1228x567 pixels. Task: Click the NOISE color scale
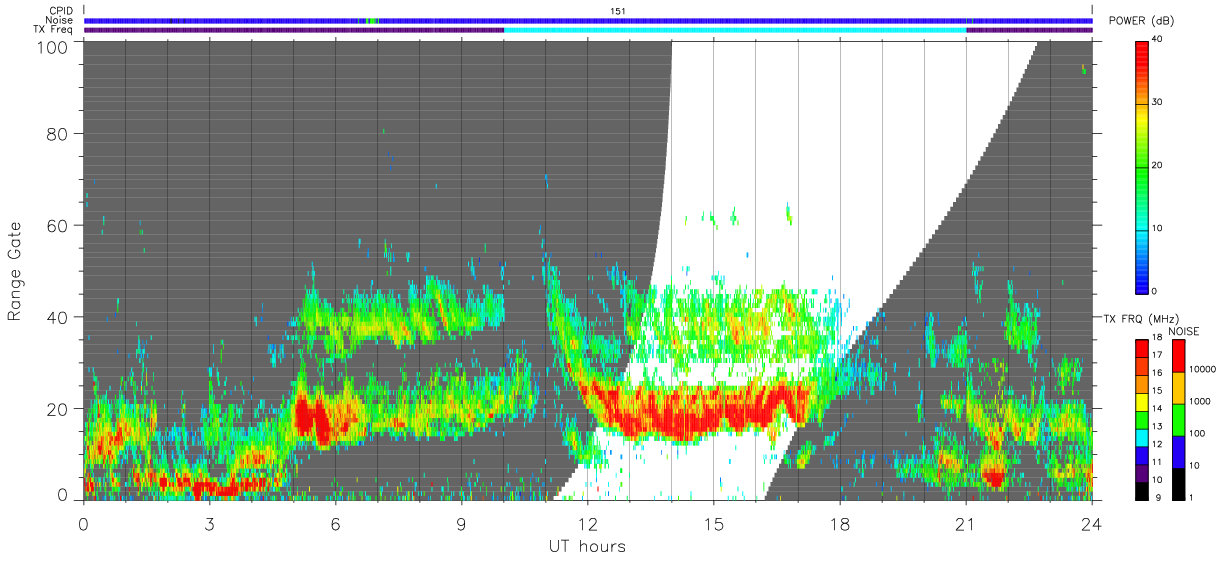click(1179, 418)
